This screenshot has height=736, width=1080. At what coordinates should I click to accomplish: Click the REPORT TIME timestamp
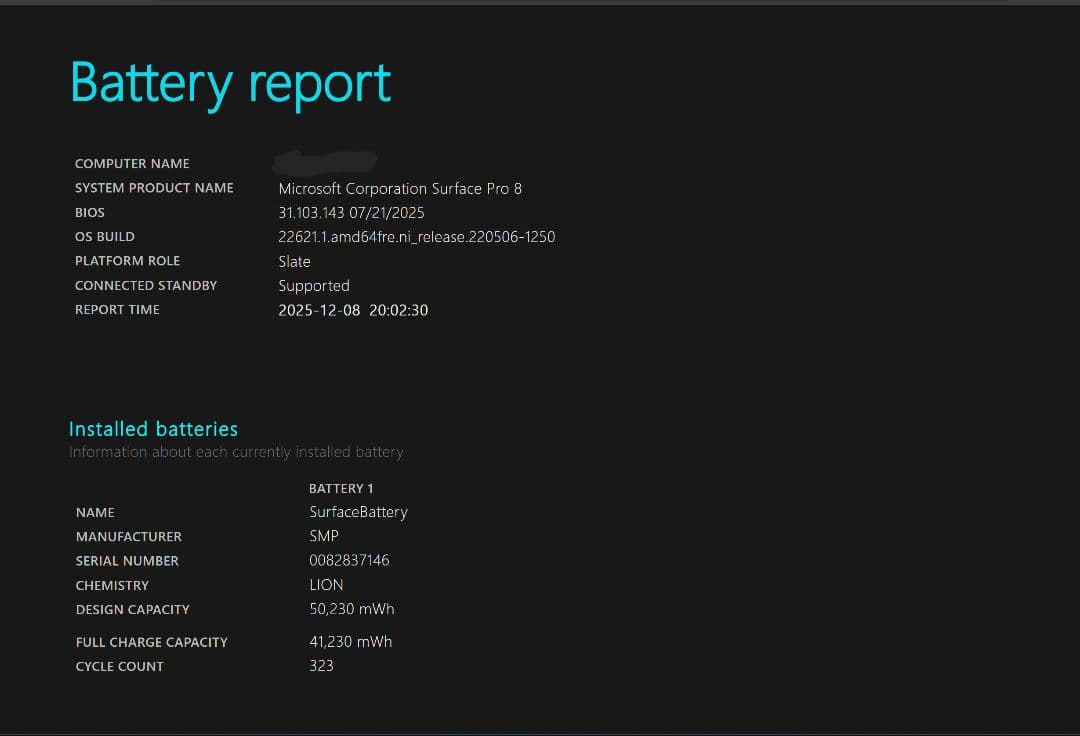pyautogui.click(x=353, y=310)
